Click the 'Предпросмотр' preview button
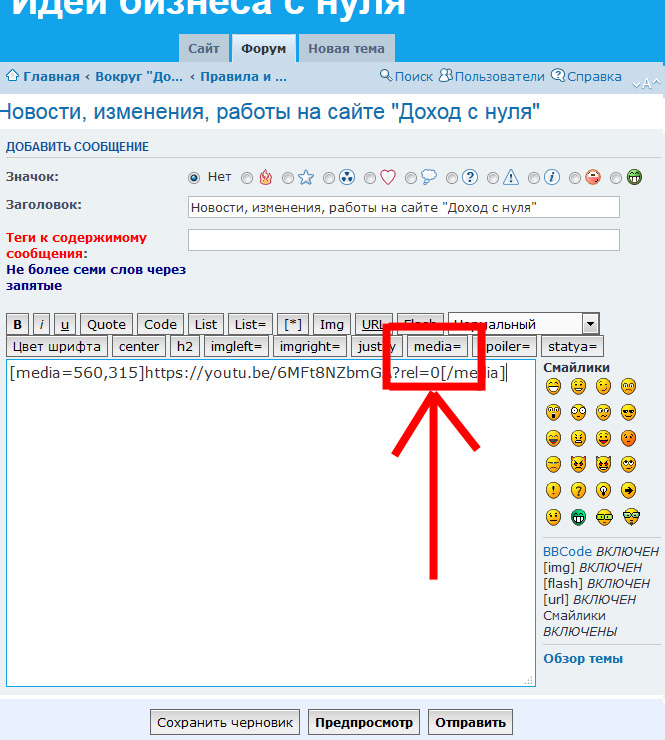Image resolution: width=665 pixels, height=740 pixels. coord(364,722)
